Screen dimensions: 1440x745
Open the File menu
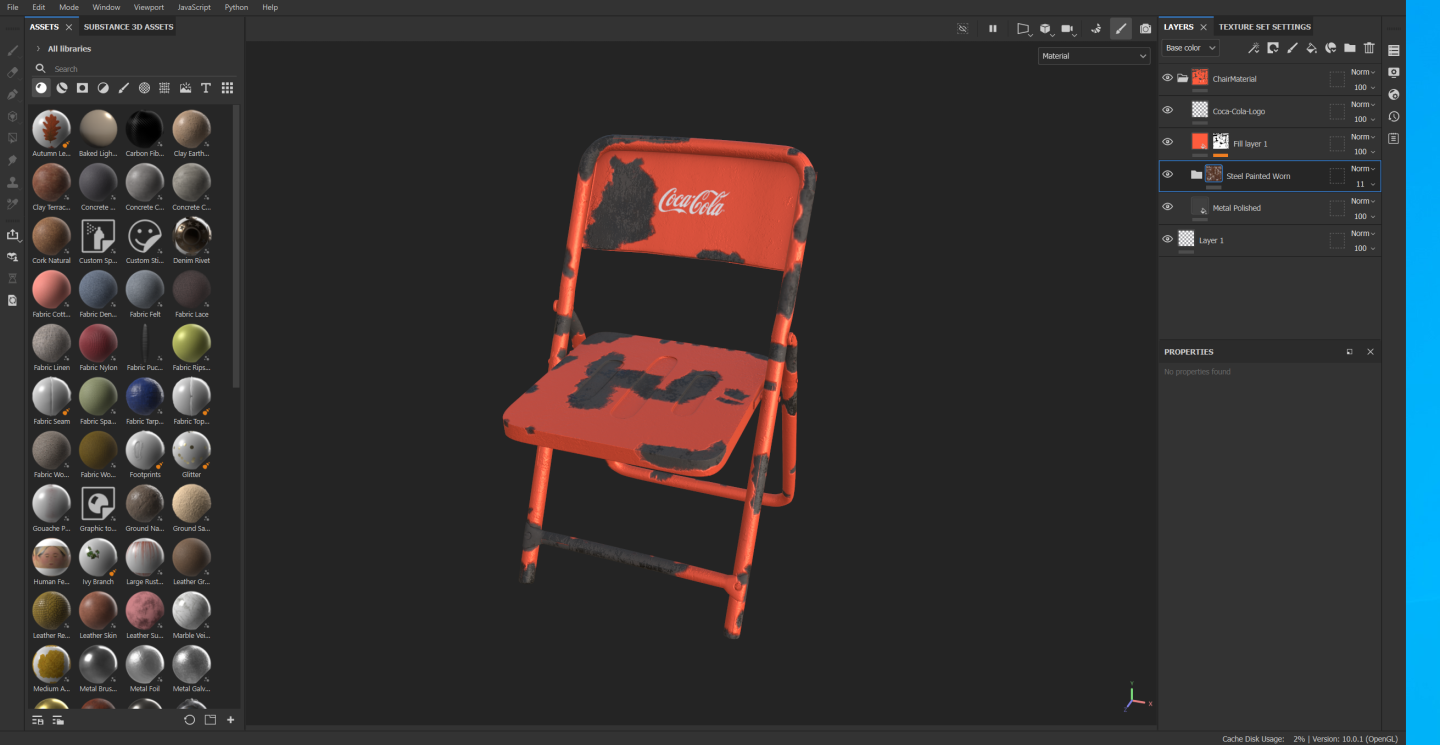(13, 7)
